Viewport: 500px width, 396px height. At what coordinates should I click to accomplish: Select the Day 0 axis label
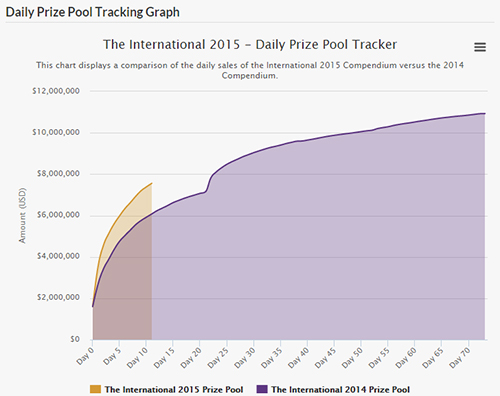[x=86, y=356]
